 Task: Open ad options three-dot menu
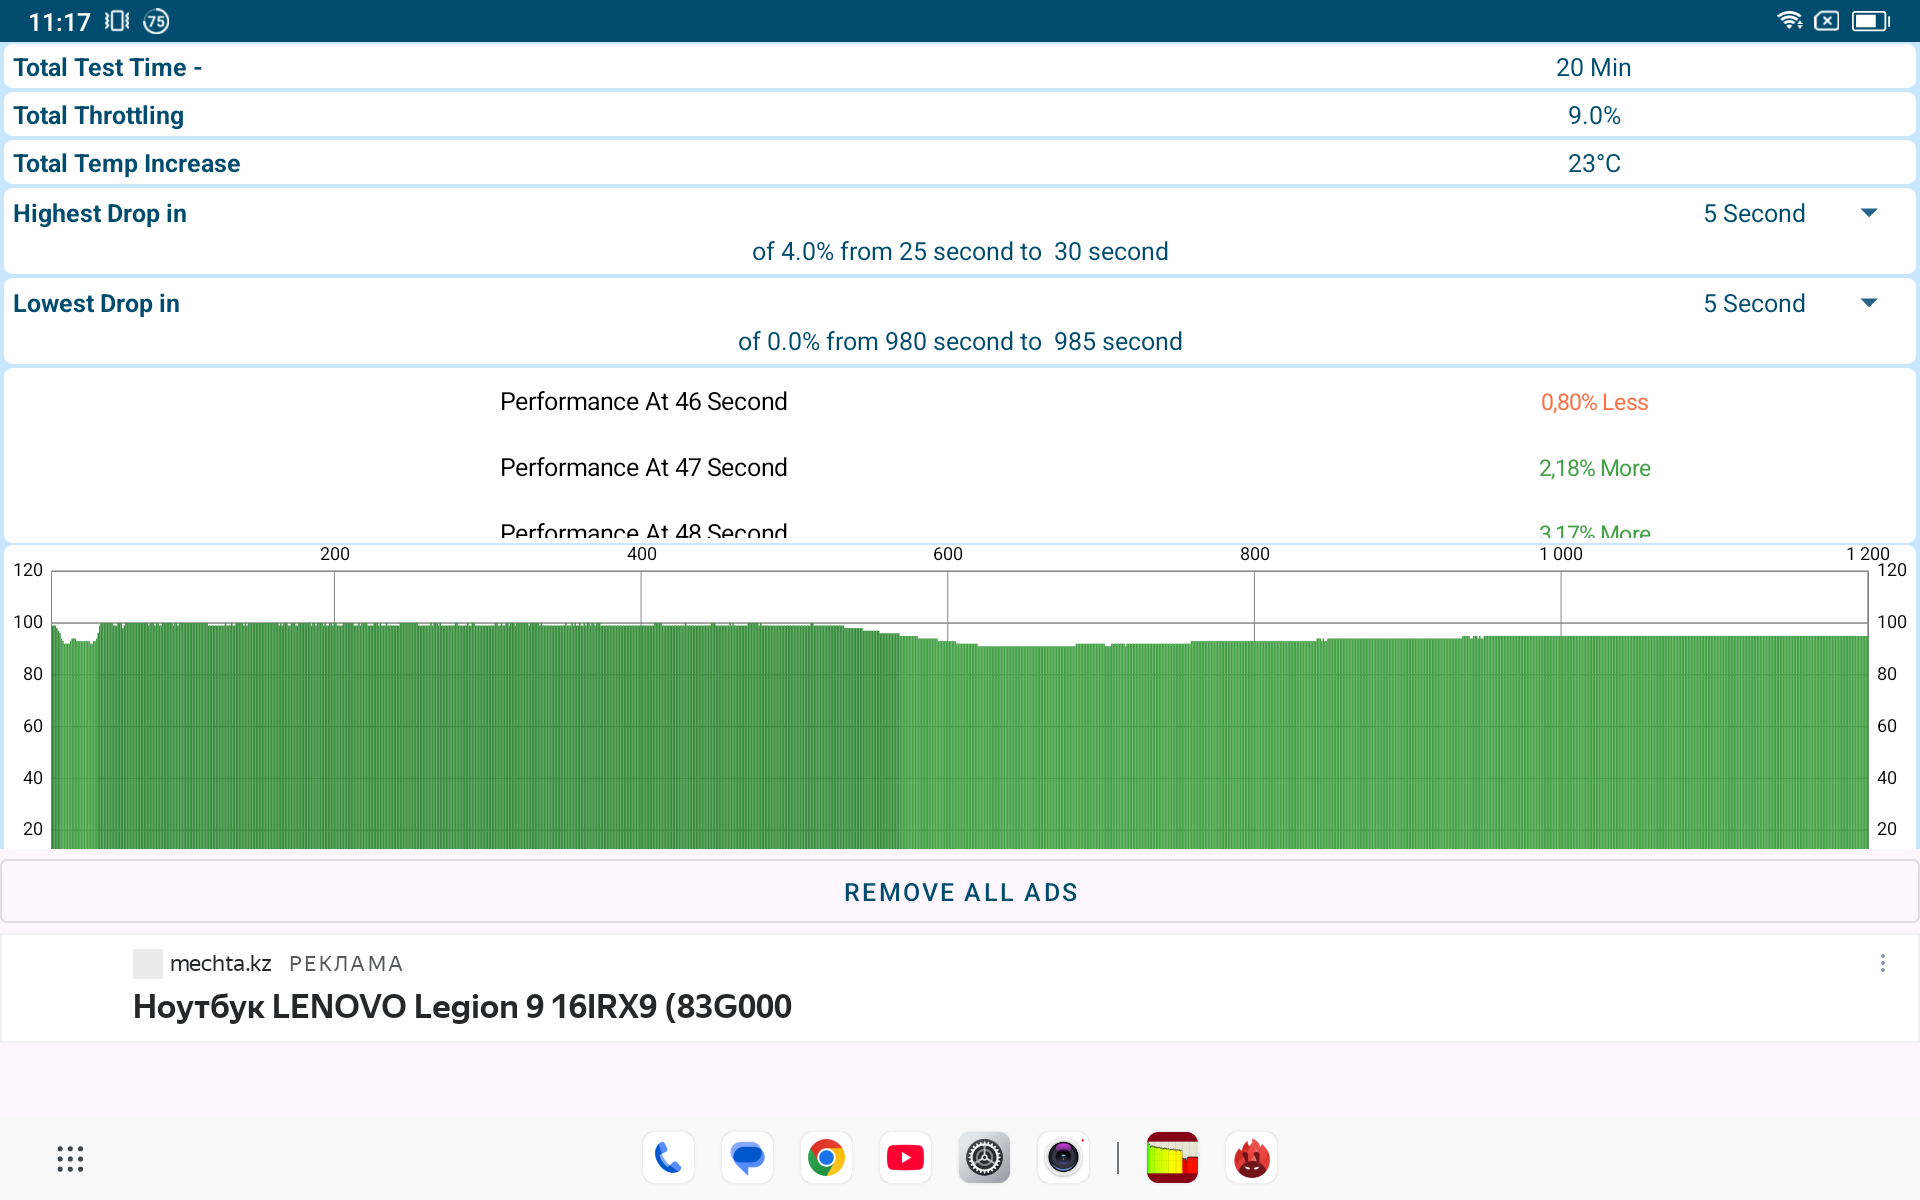(1882, 963)
